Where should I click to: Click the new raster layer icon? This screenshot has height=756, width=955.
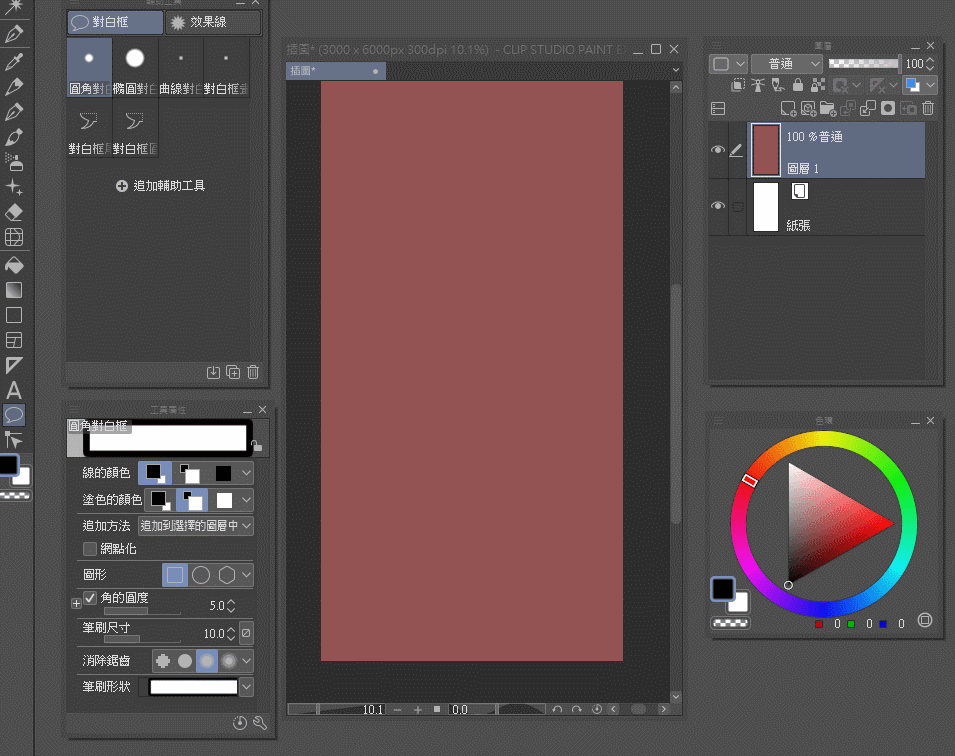[788, 108]
